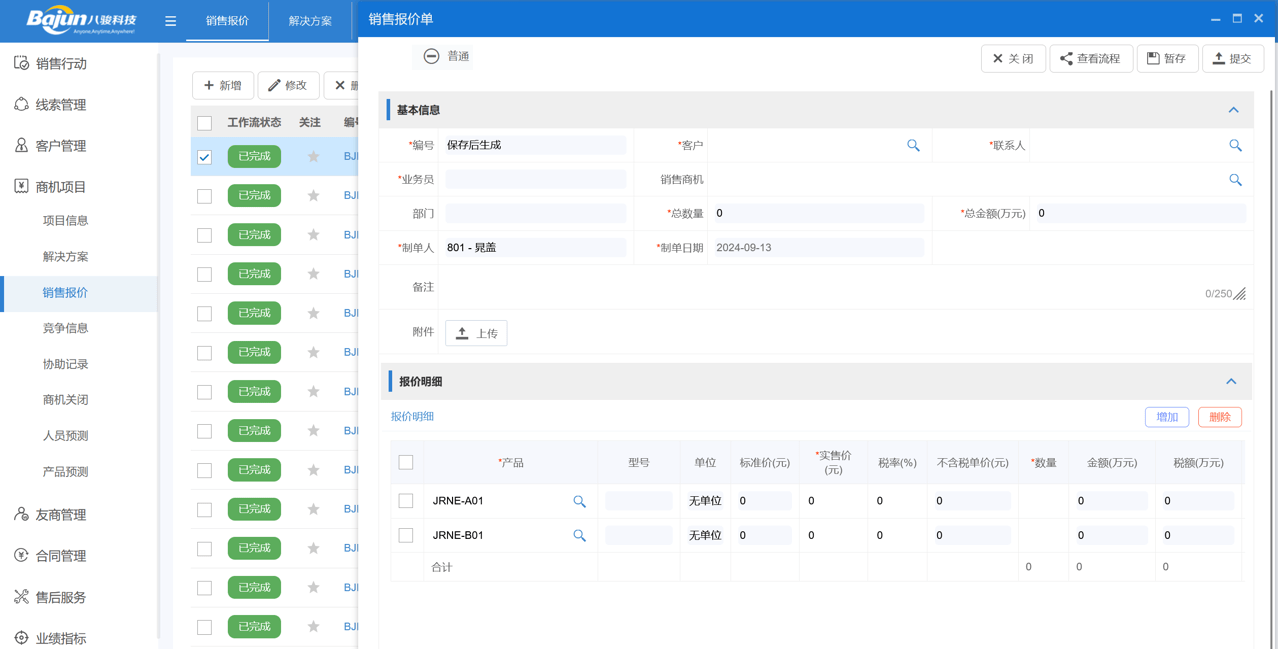Select the 客户管理 sidebar icon
This screenshot has width=1278, height=649.
pos(20,144)
